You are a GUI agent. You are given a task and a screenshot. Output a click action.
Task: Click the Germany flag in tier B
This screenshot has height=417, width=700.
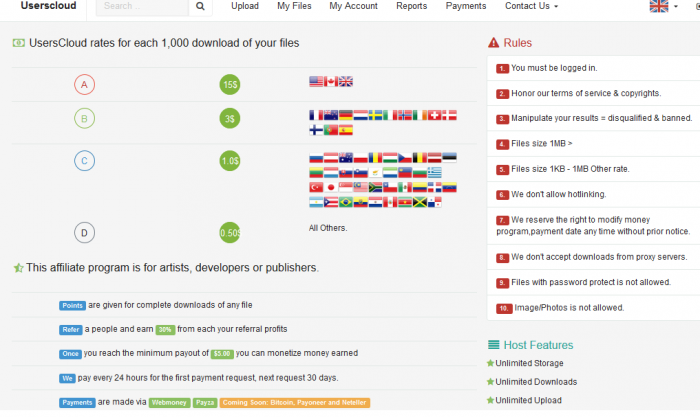coord(346,115)
